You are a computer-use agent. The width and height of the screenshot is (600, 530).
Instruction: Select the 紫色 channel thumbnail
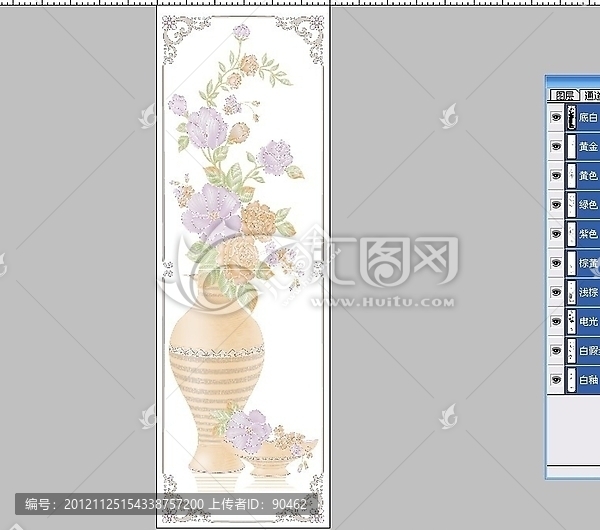[x=571, y=234]
